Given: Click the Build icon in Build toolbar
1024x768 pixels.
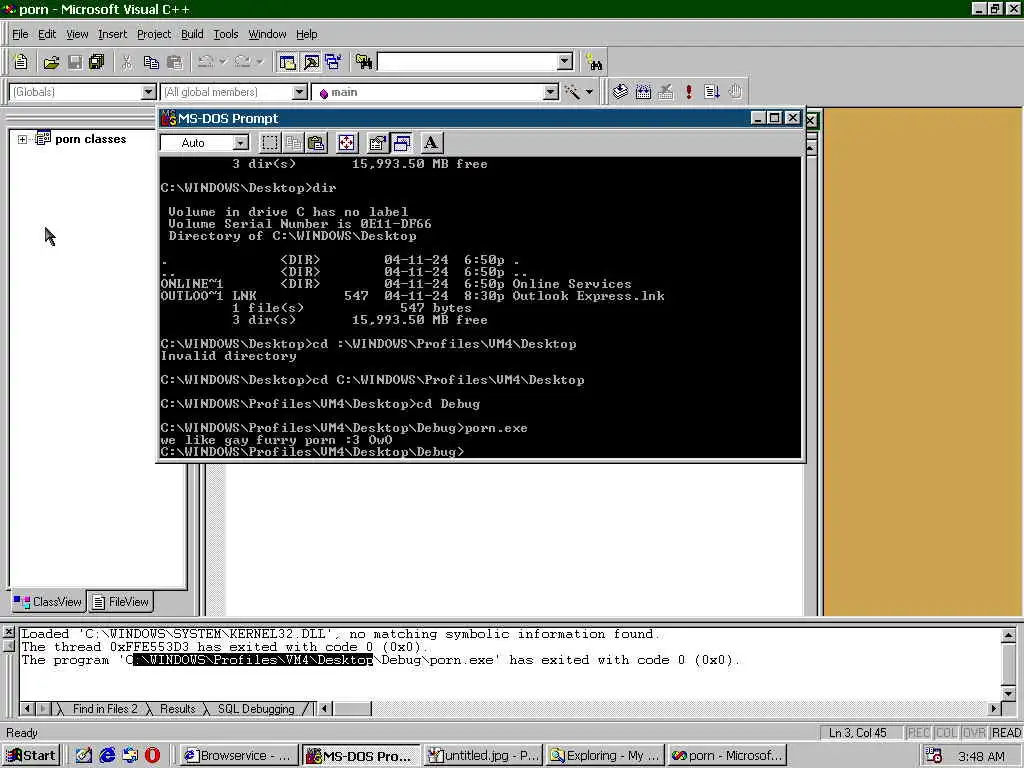Looking at the screenshot, I should (643, 92).
